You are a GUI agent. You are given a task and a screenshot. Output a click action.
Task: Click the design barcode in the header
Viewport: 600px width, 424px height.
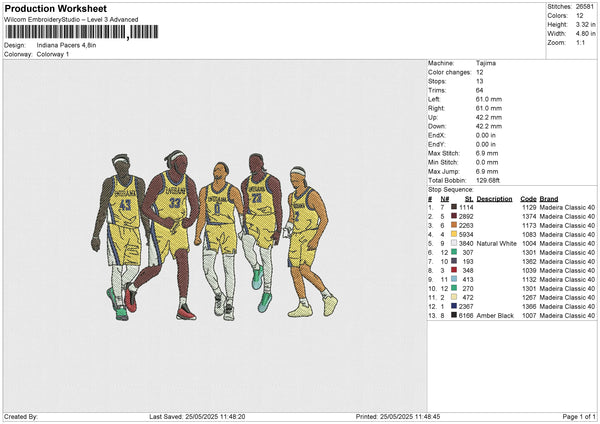[81, 32]
